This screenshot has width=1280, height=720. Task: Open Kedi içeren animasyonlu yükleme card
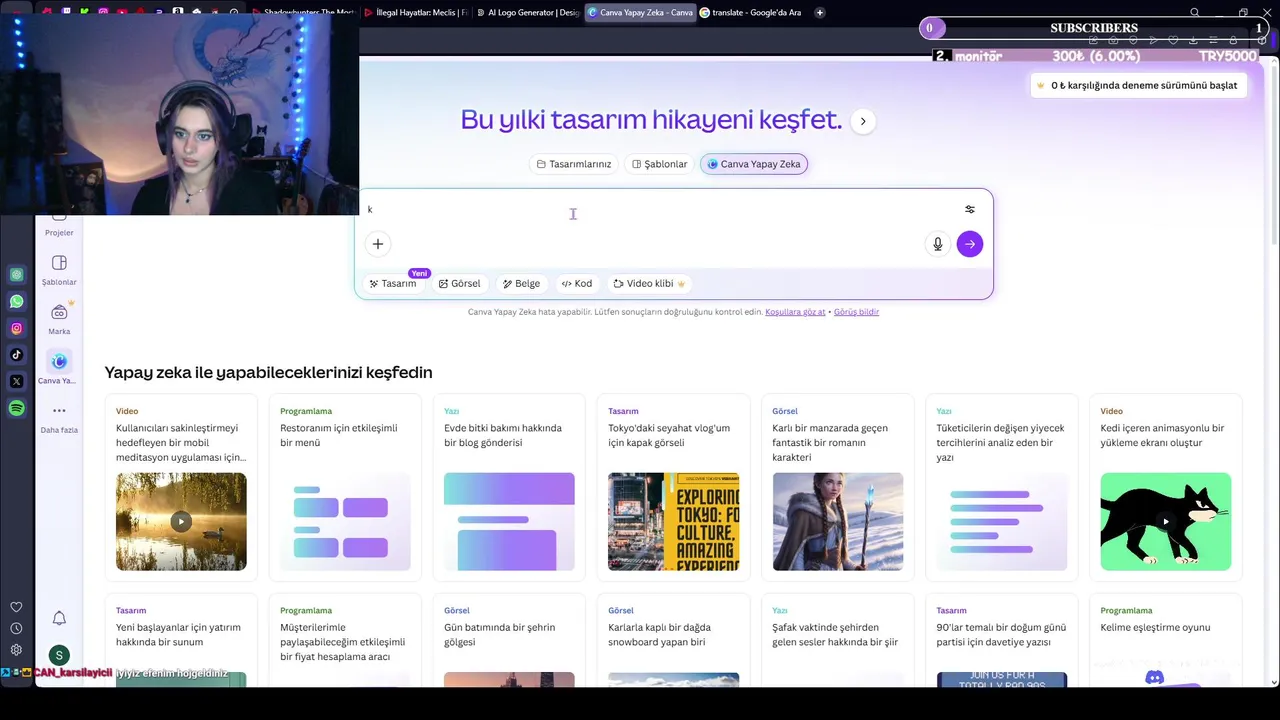[1166, 488]
